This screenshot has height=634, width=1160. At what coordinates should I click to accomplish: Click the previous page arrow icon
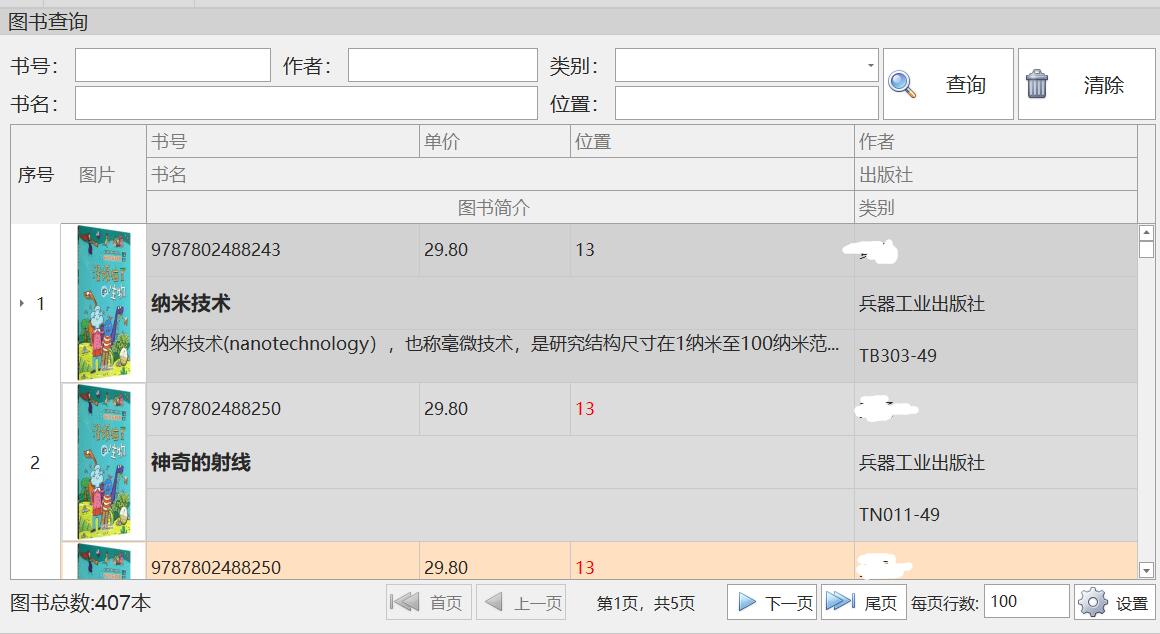point(493,601)
